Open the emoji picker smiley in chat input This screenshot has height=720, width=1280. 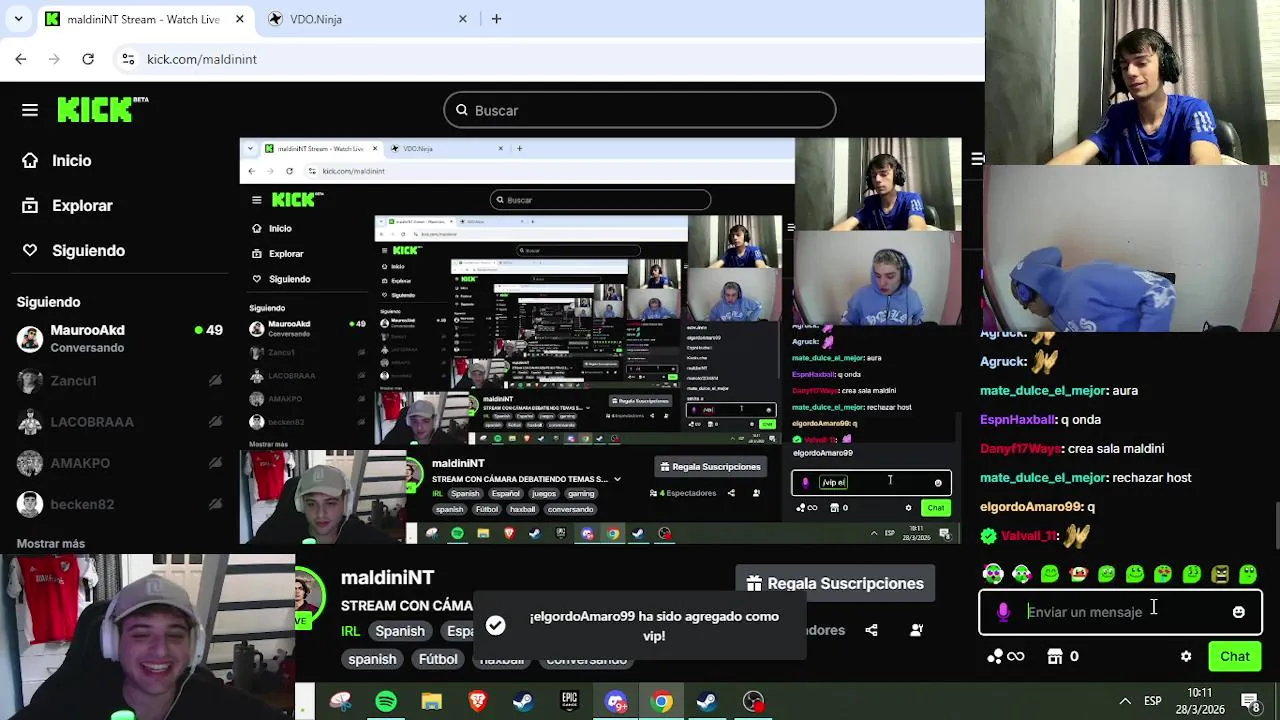1239,612
